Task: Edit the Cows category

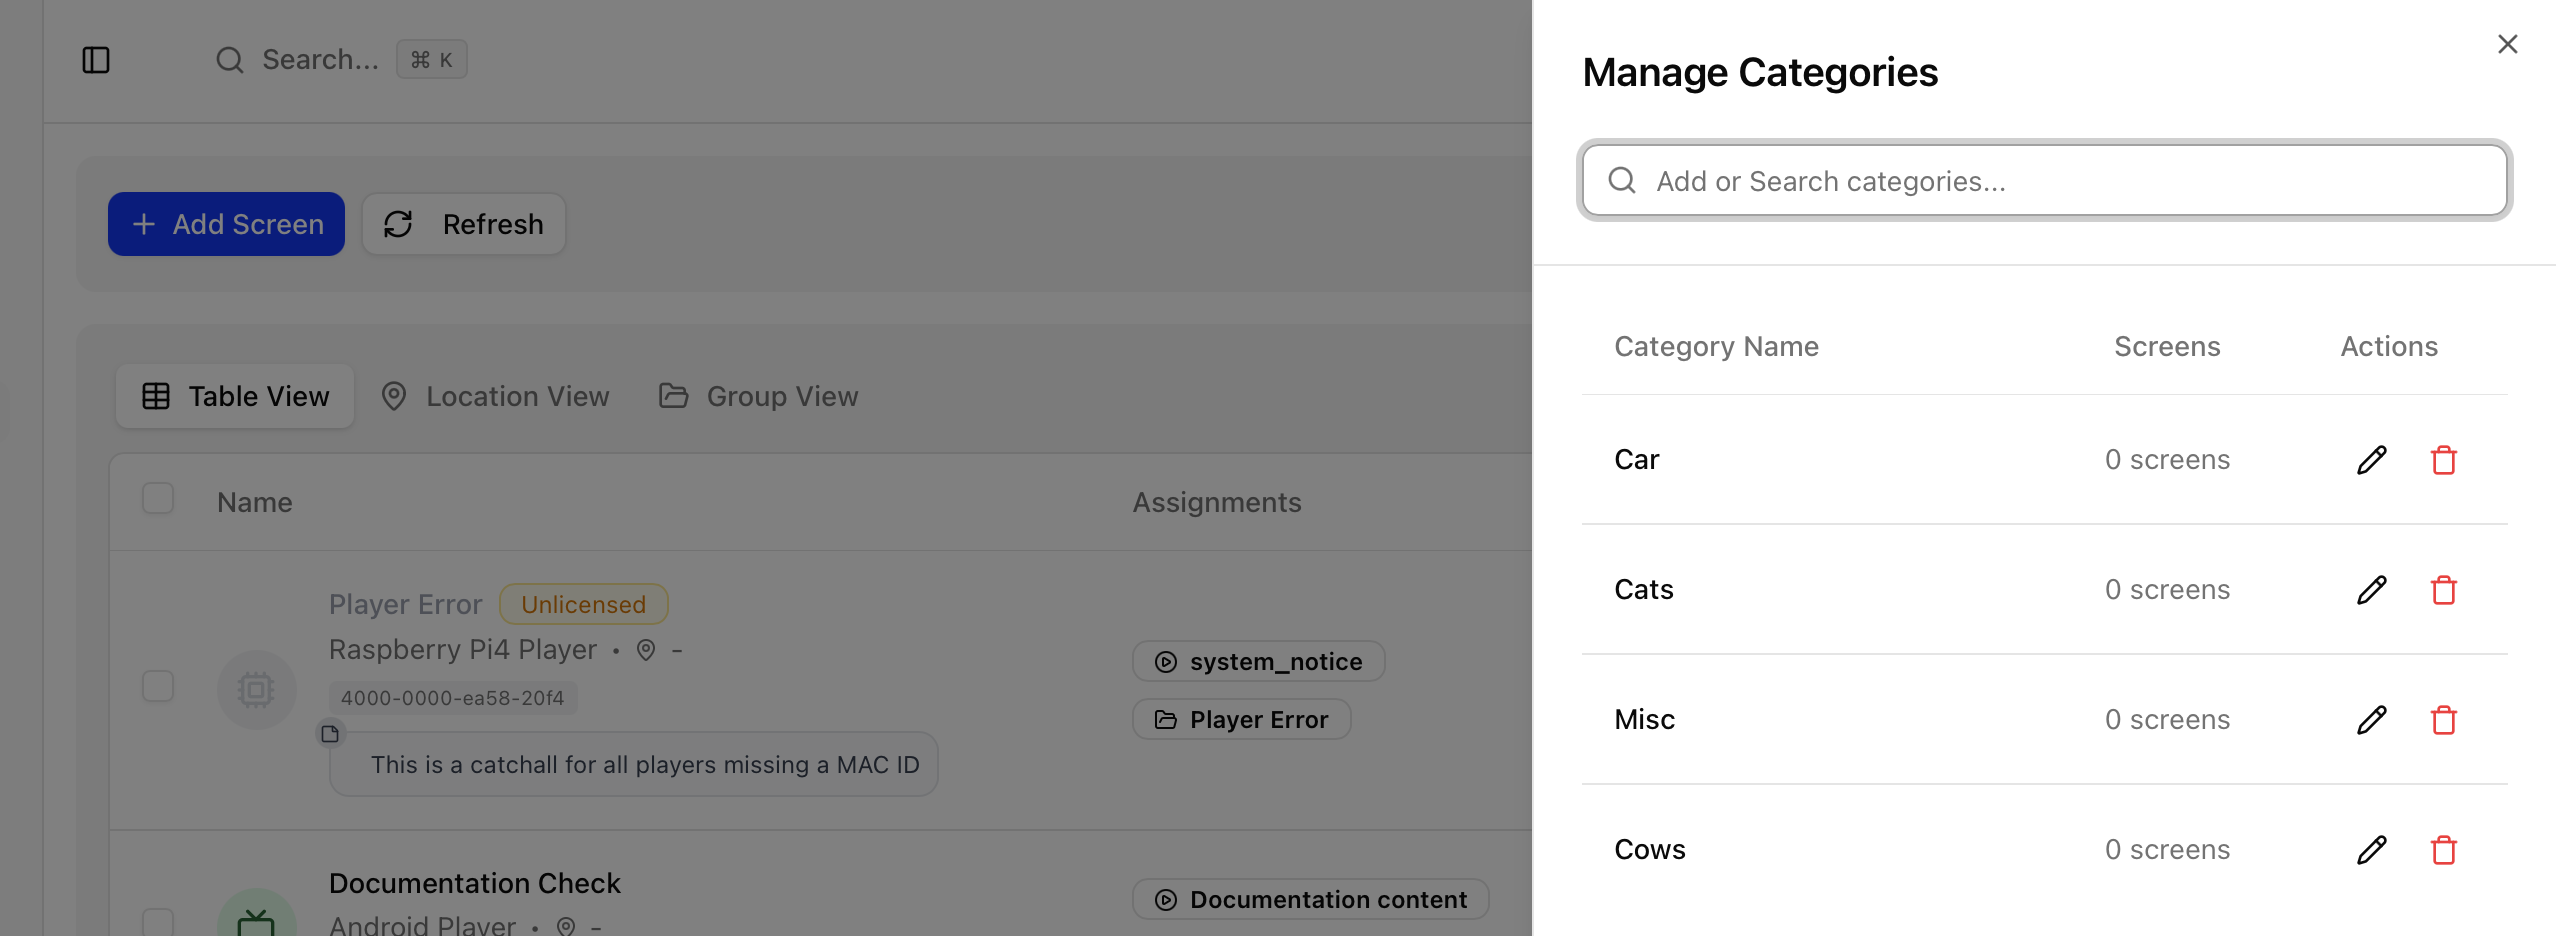Action: click(2371, 850)
